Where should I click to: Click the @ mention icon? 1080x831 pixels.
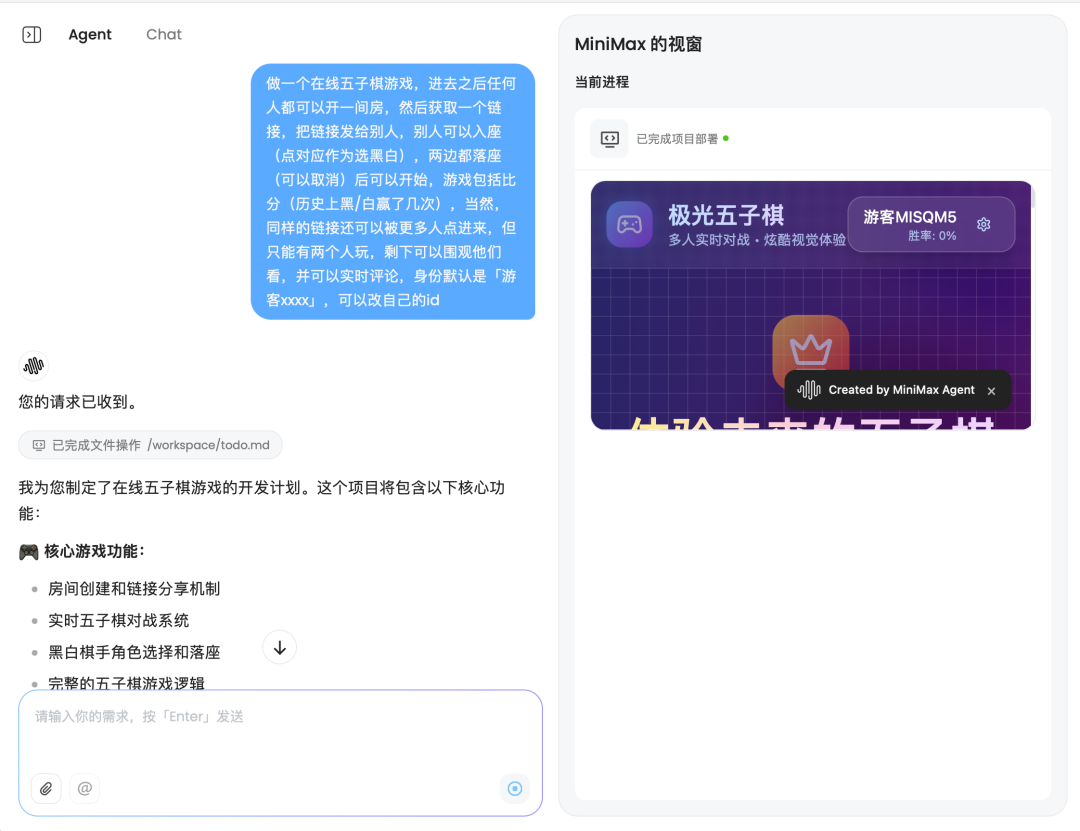click(85, 788)
